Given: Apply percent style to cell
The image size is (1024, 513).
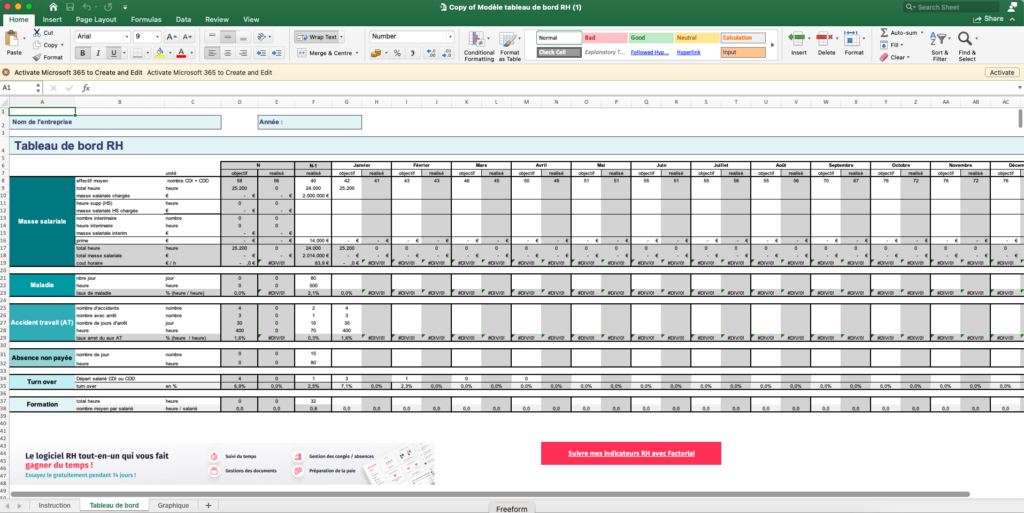Looking at the screenshot, I should (x=397, y=53).
